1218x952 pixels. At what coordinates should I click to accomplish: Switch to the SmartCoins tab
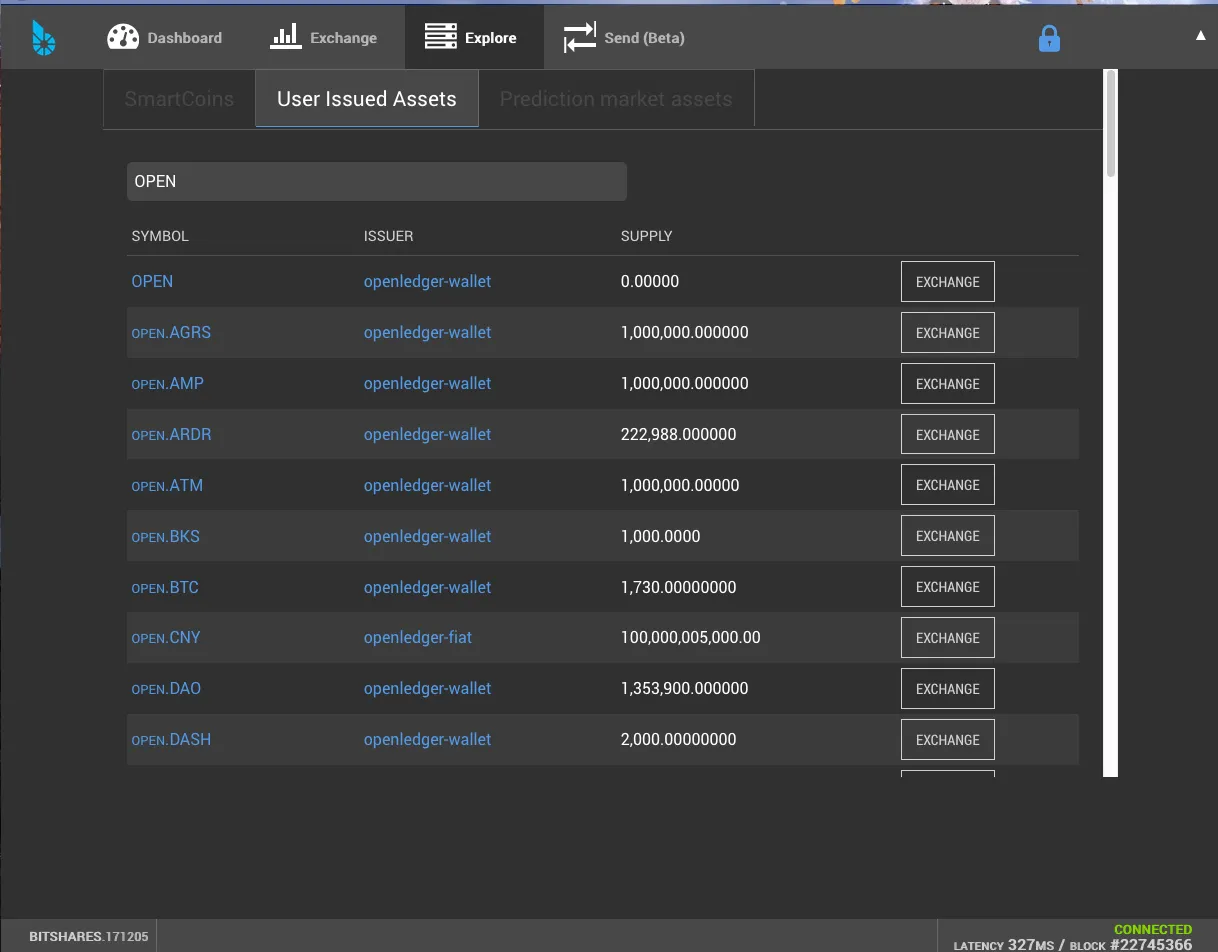[x=179, y=99]
